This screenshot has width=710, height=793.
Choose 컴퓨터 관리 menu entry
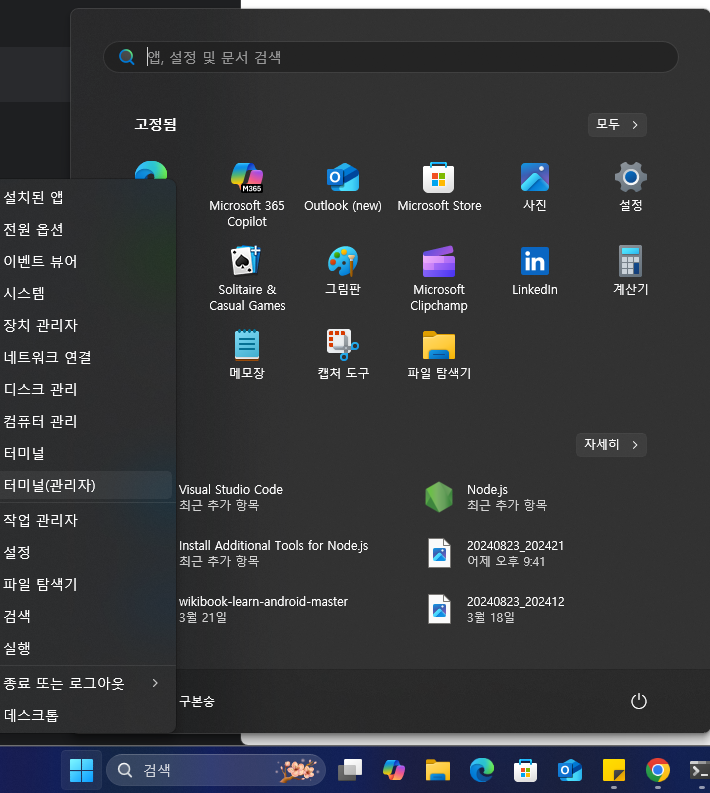click(86, 421)
